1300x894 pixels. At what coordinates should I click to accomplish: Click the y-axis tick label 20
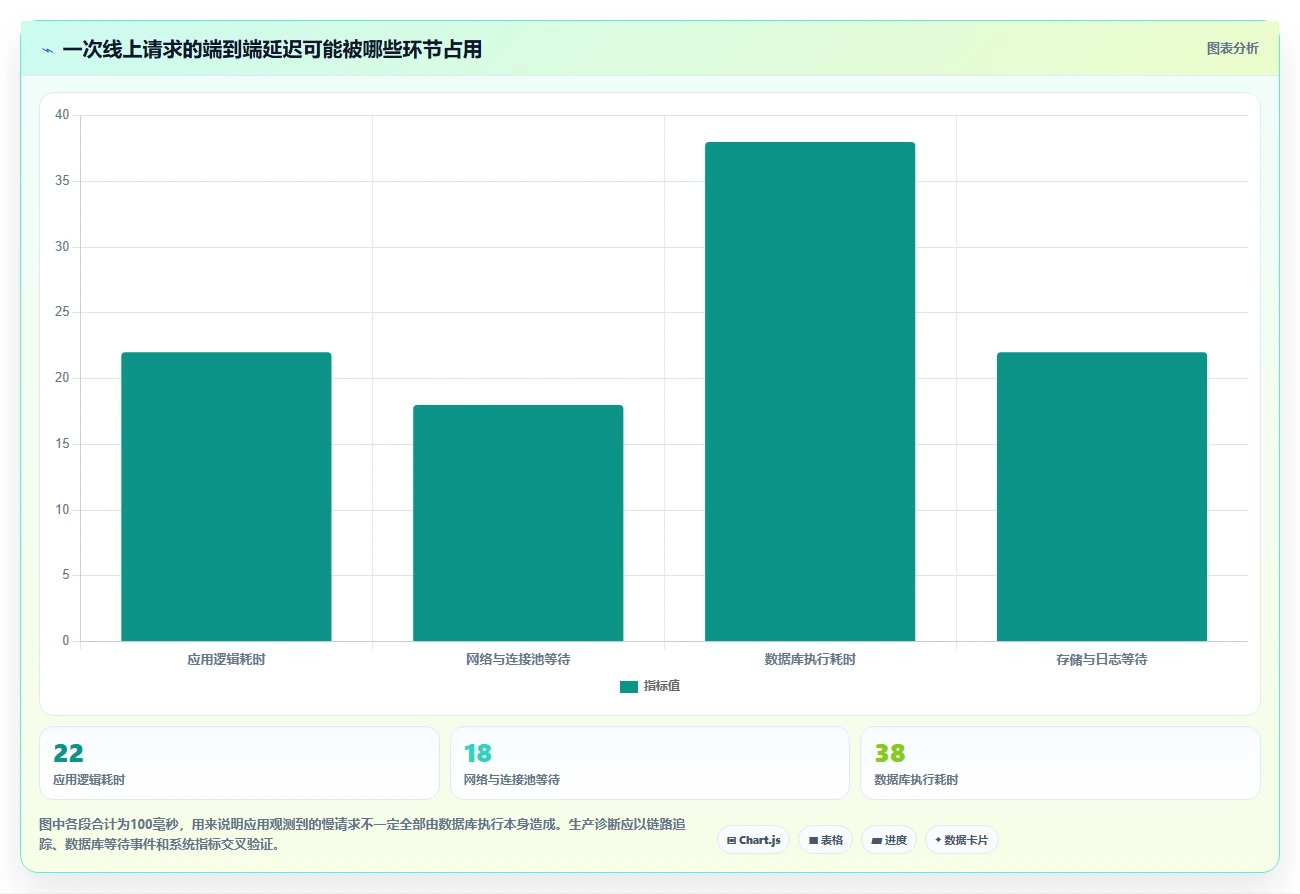pyautogui.click(x=62, y=378)
